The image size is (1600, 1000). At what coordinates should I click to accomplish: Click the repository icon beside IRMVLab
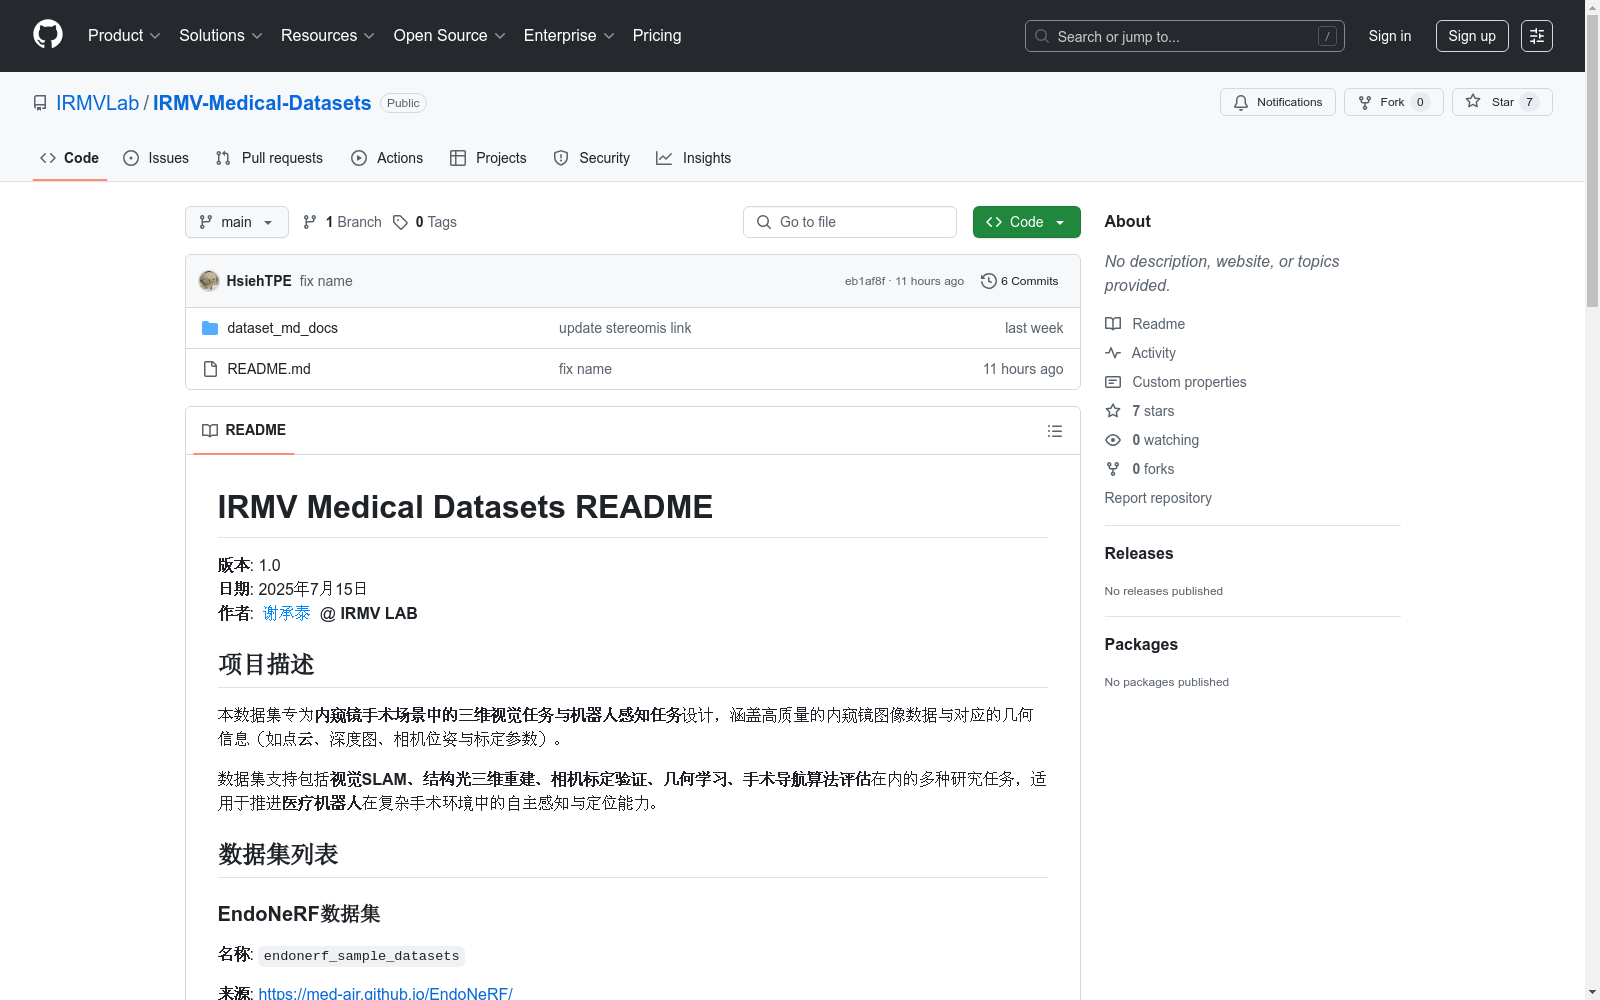coord(40,103)
